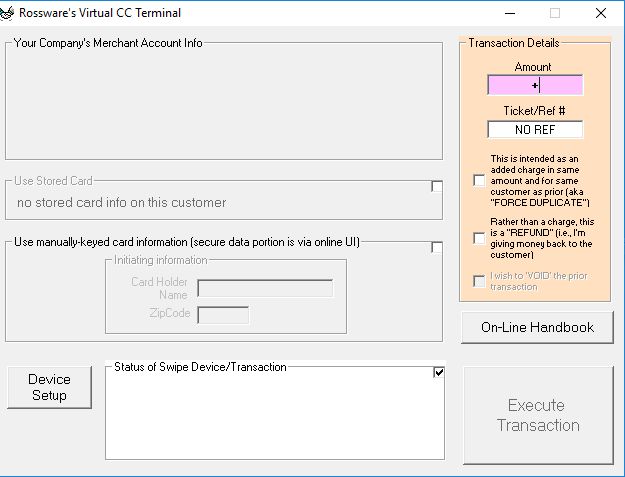Click the 'Transaction Details' group label

[514, 43]
